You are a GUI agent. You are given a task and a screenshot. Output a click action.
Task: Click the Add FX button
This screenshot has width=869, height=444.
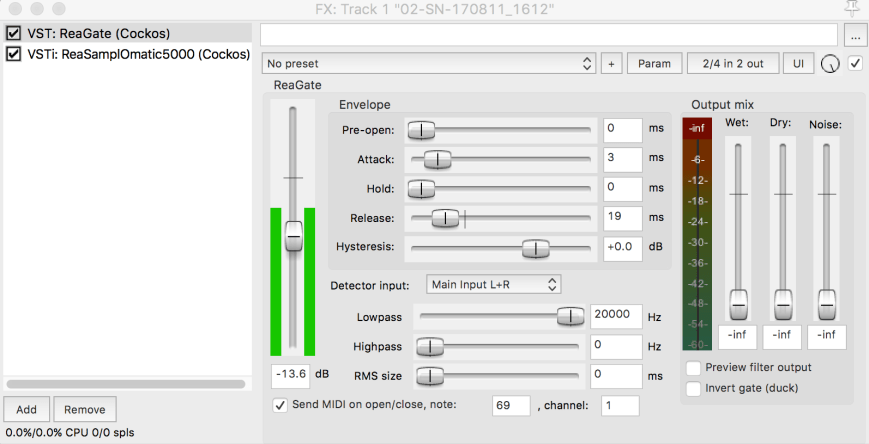point(26,410)
